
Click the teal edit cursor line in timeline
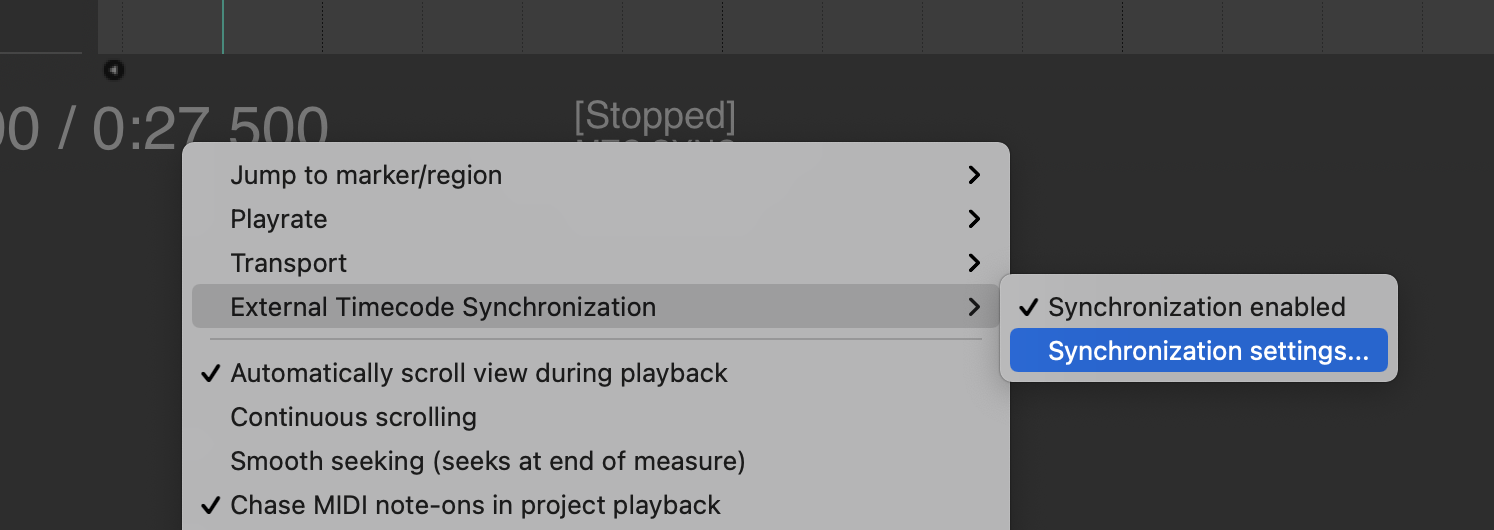[x=222, y=27]
